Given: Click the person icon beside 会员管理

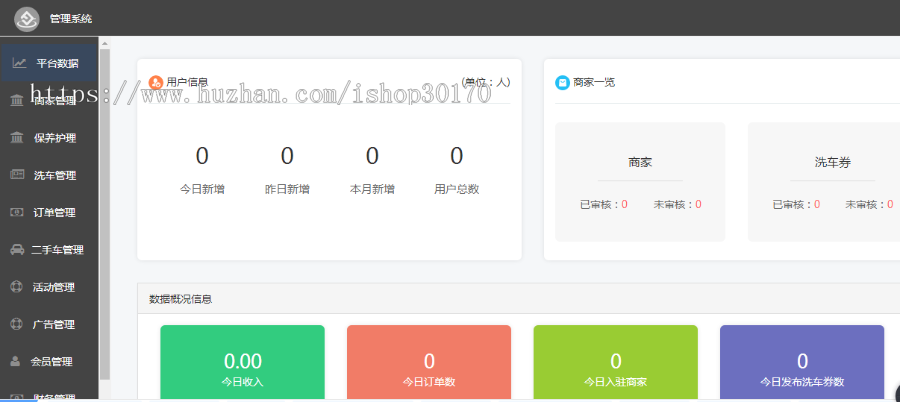Looking at the screenshot, I should pos(17,361).
